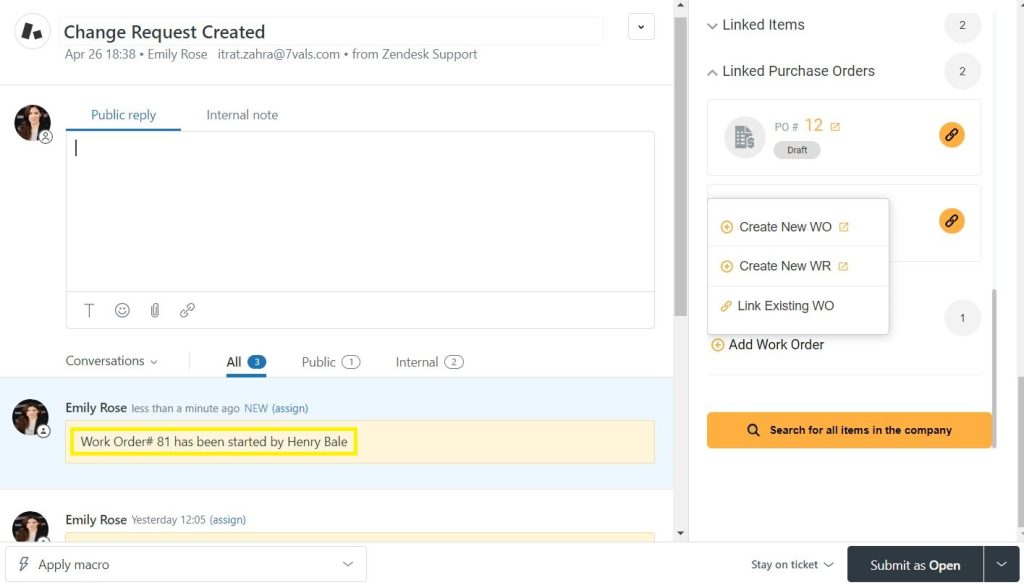Viewport: 1024px width, 585px height.
Task: Click the purchase order document icon
Action: 744,137
